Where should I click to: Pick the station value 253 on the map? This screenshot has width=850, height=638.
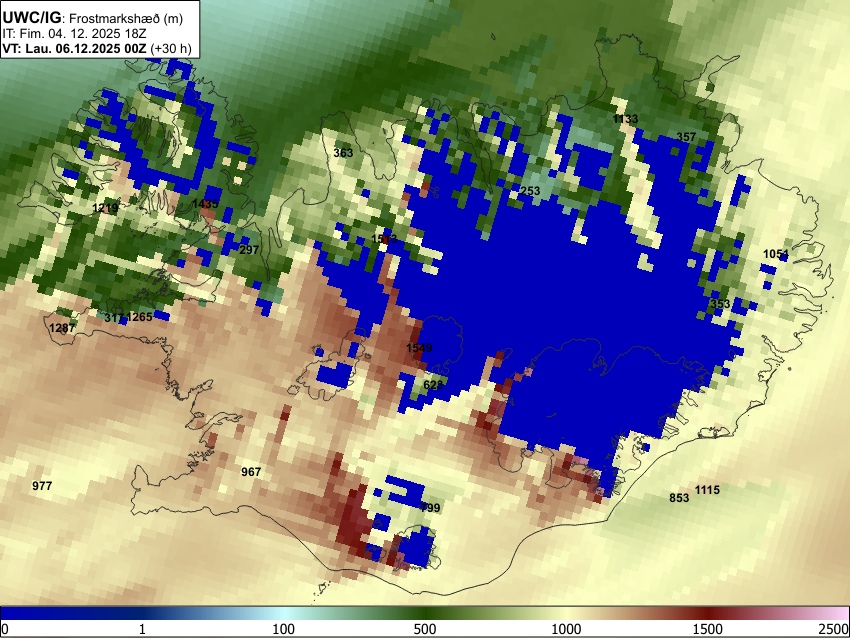[x=530, y=191]
